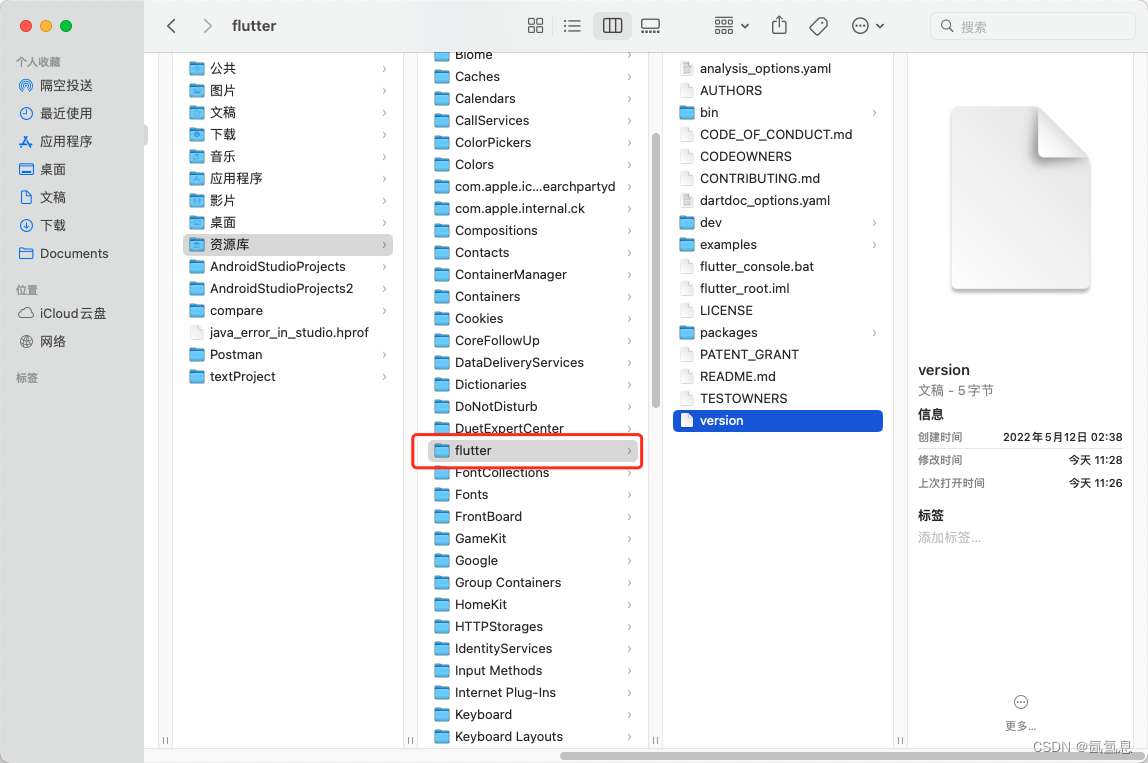1148x763 pixels.
Task: Click the Edit Tags icon
Action: pos(819,26)
